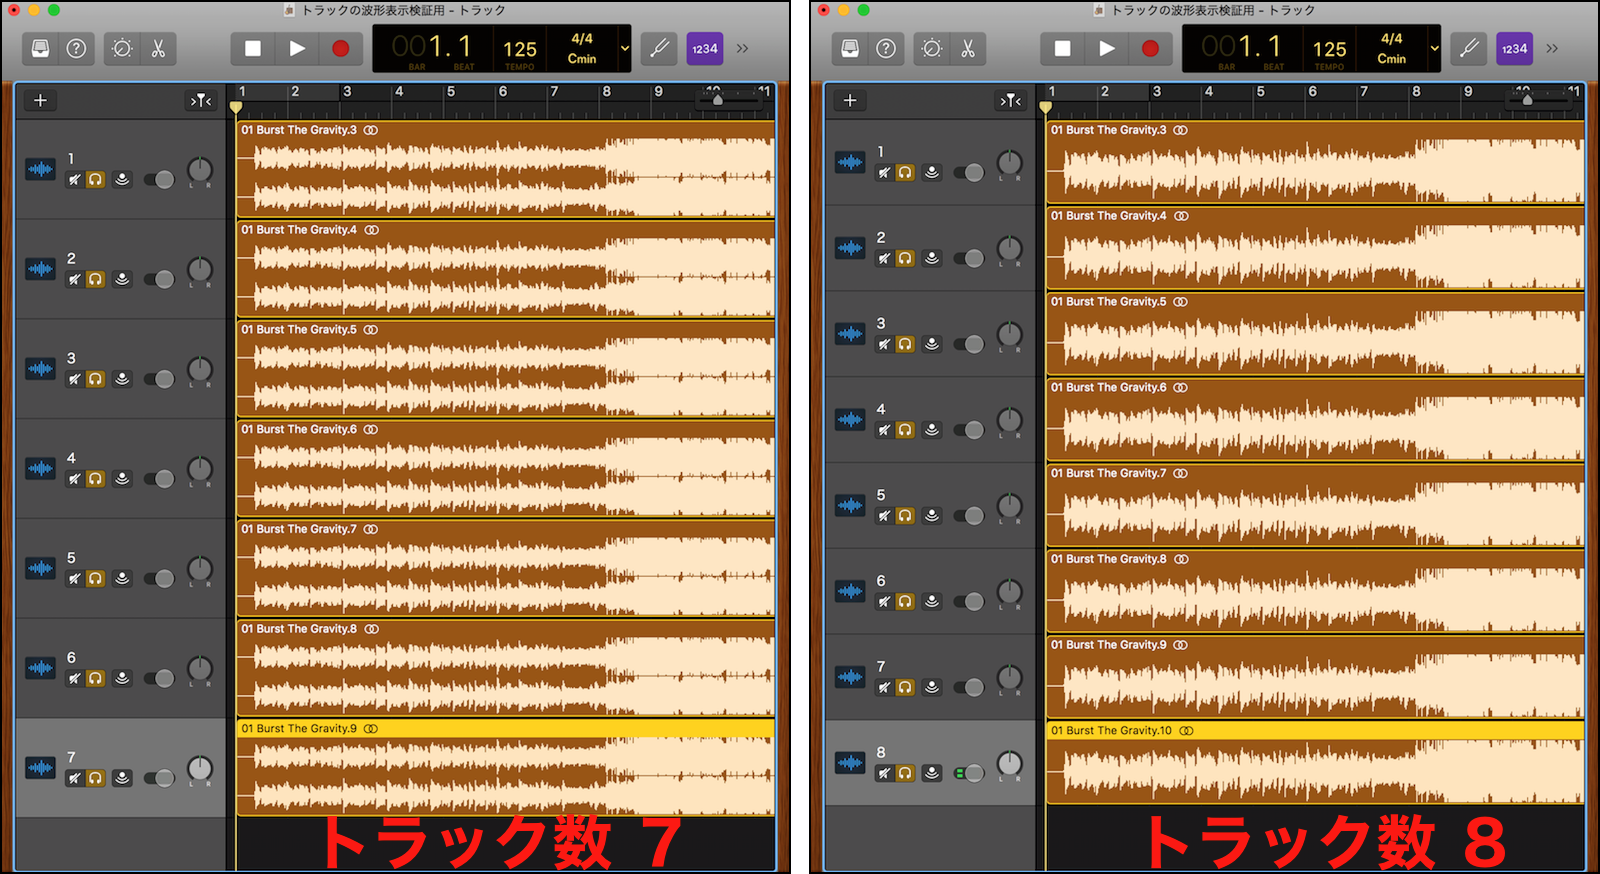The height and width of the screenshot is (874, 1600).
Task: Open the LCD display dropdown arrow, right window
Action: pyautogui.click(x=1435, y=49)
